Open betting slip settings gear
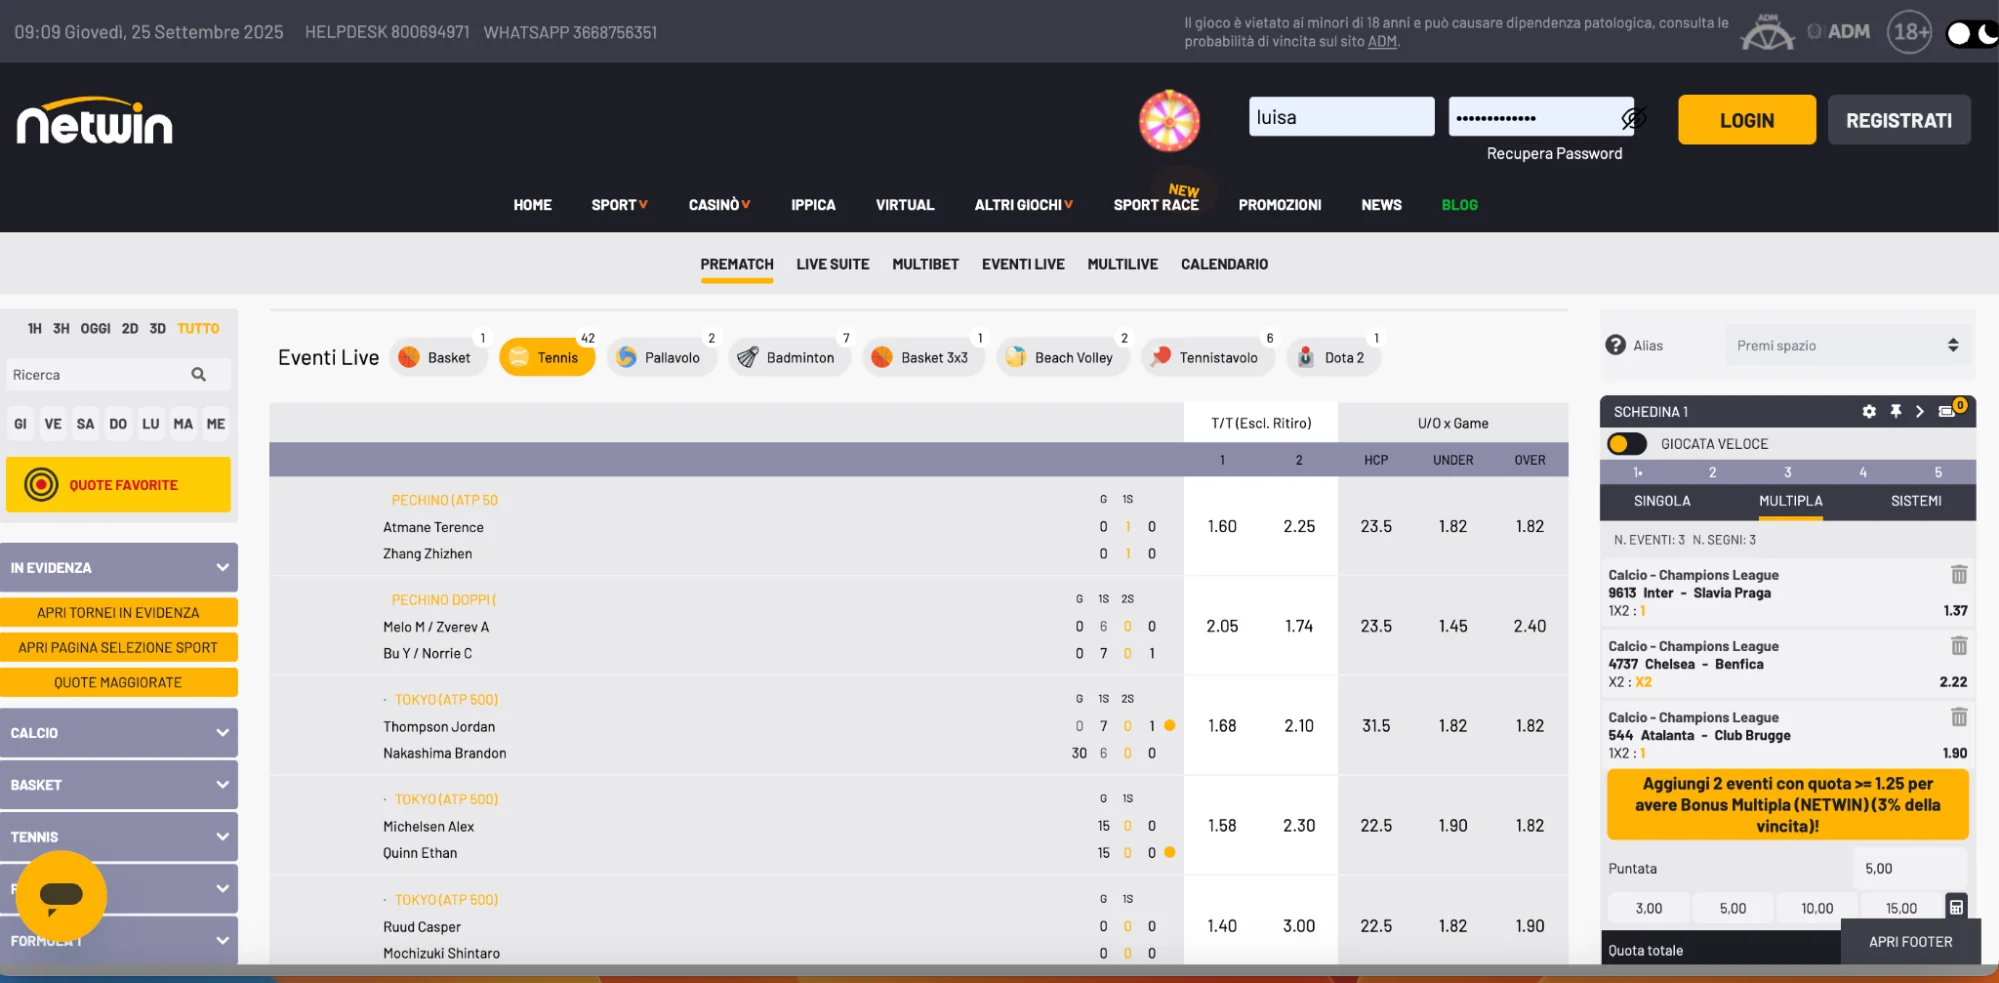Screen dimensions: 1999x983 click(x=1868, y=411)
